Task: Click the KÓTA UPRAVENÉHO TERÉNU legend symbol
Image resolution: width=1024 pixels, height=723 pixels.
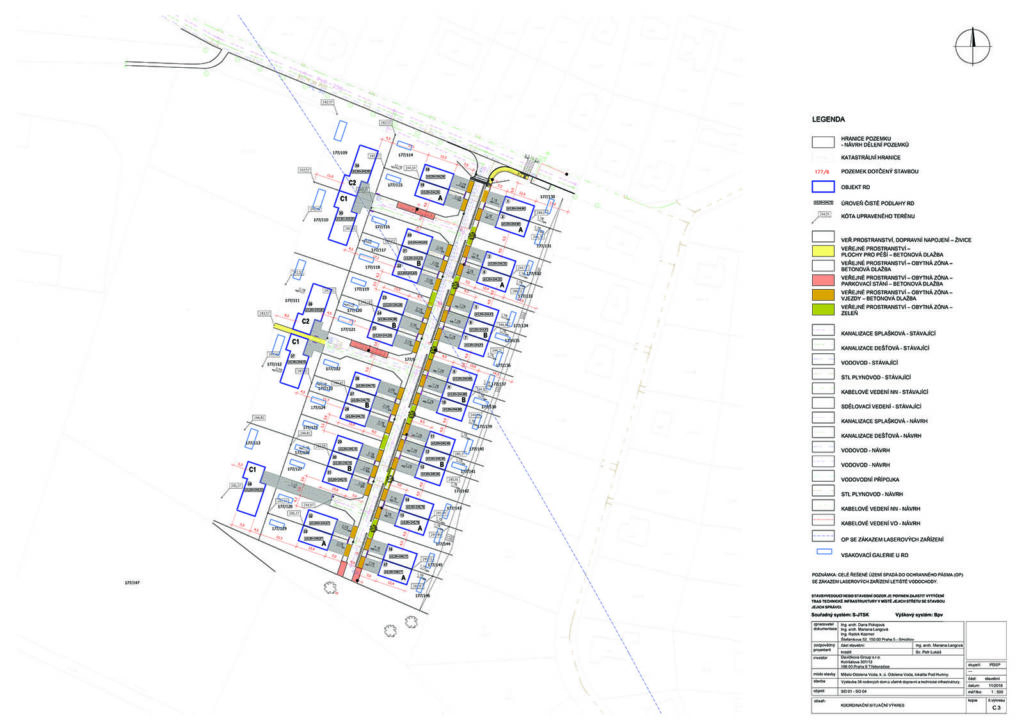Action: (825, 217)
